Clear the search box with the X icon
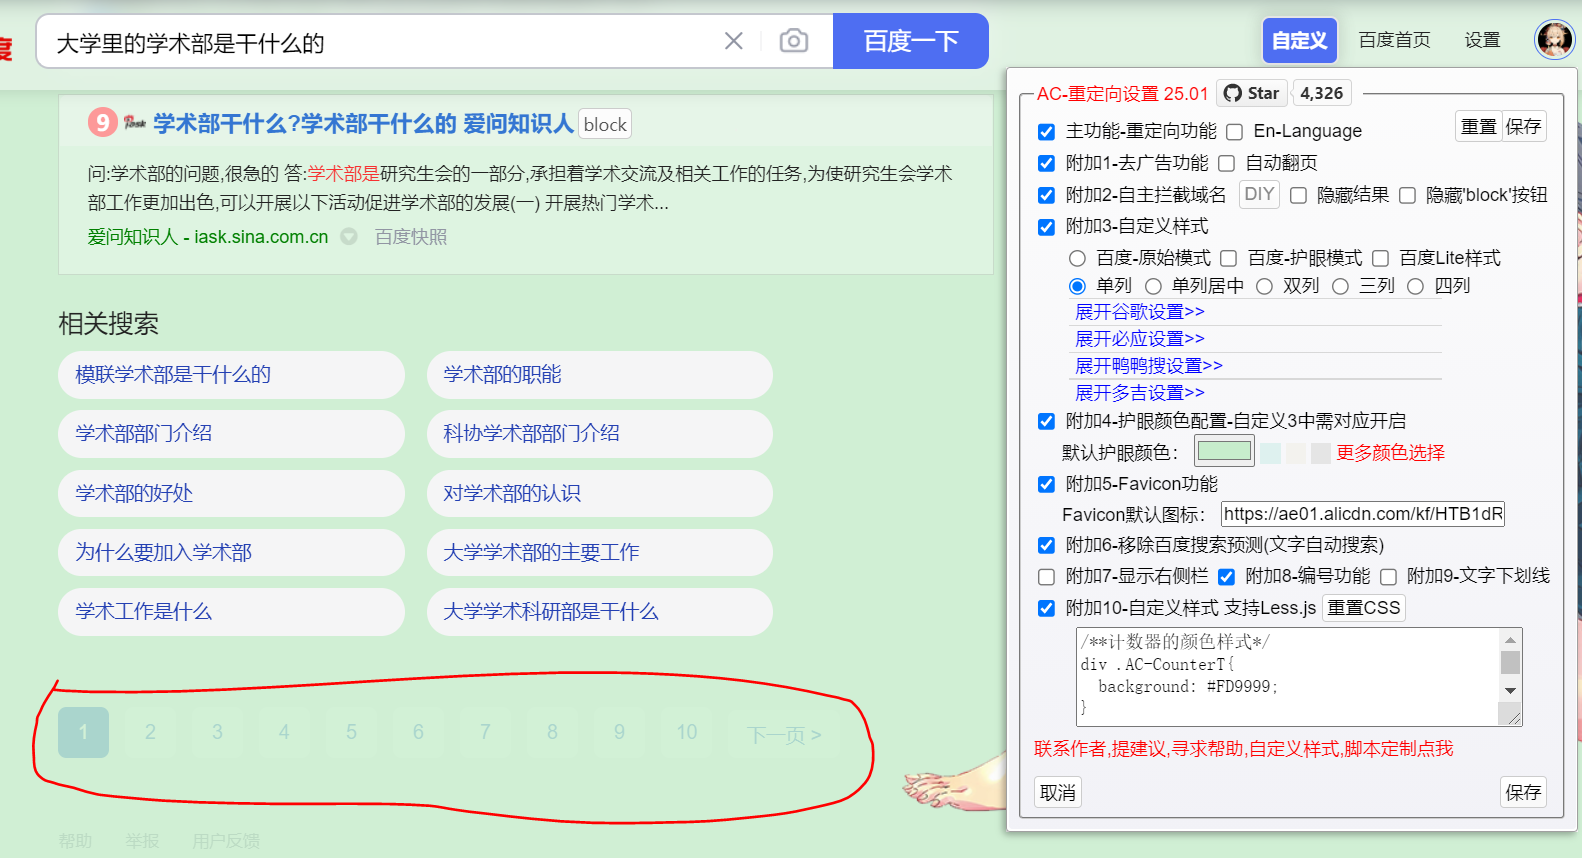1582x858 pixels. (x=734, y=41)
